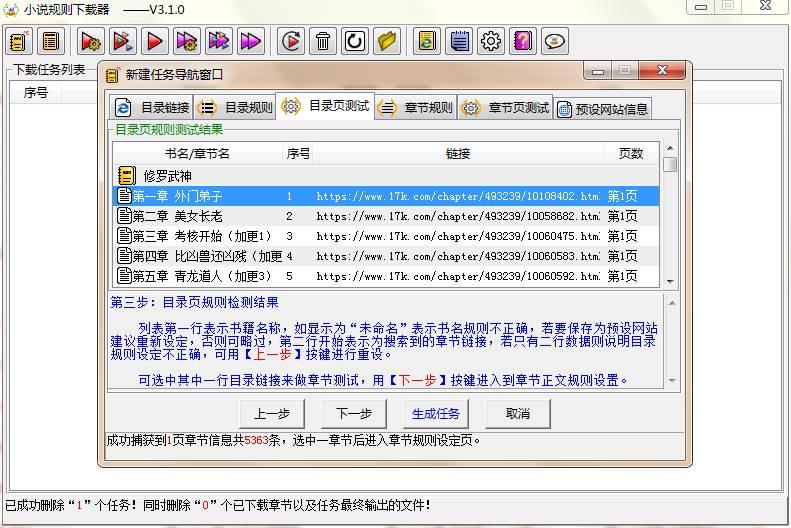The width and height of the screenshot is (791, 528).
Task: Click the first new task book icon
Action: [19, 41]
